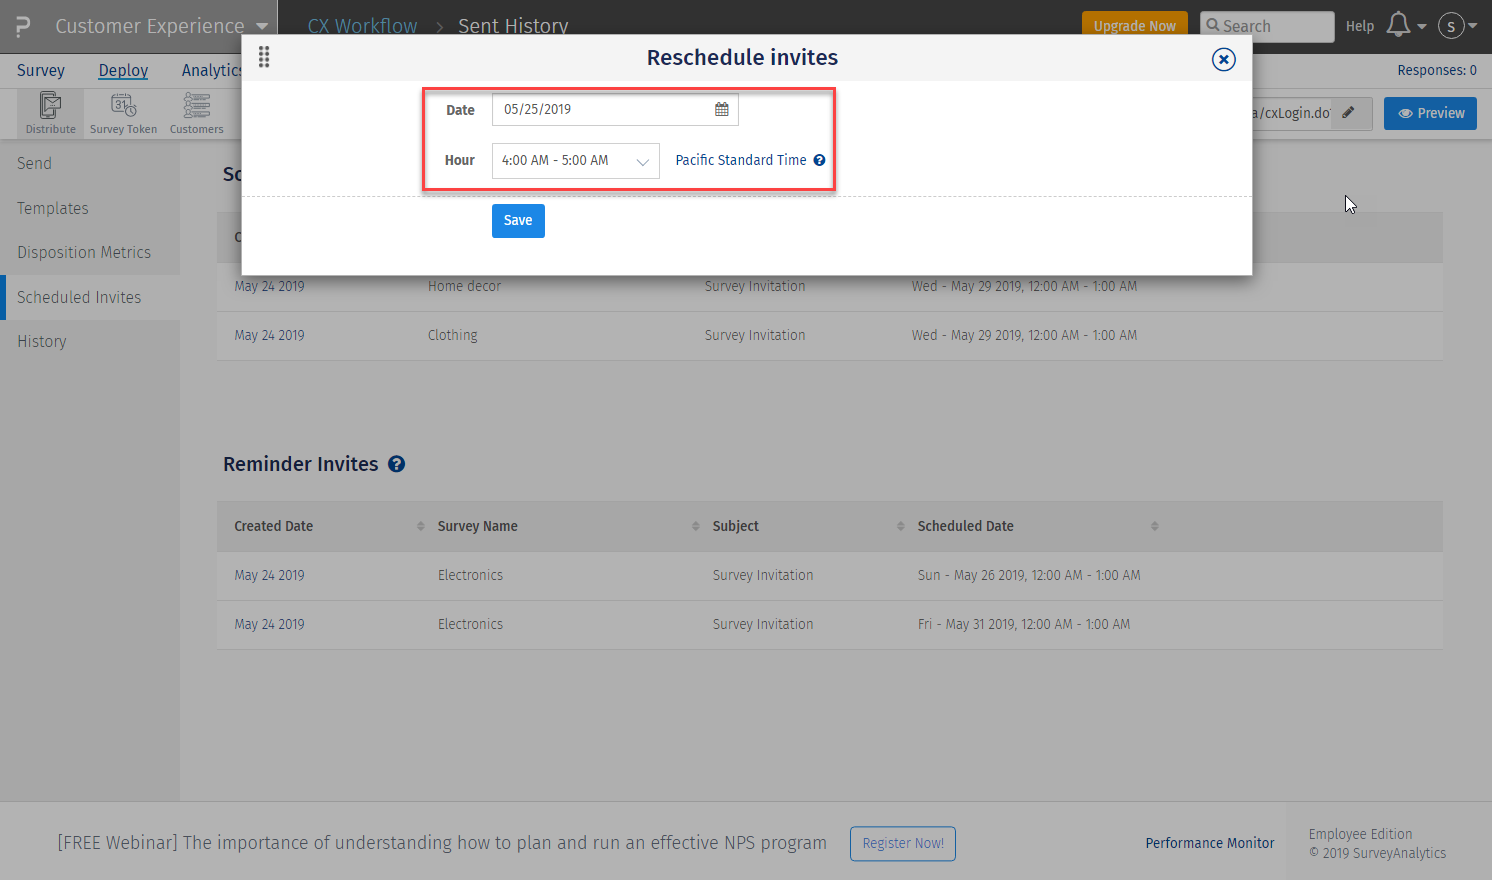Click Electronics reminder scheduled Fri May 31
This screenshot has height=880, width=1492.
click(x=830, y=624)
